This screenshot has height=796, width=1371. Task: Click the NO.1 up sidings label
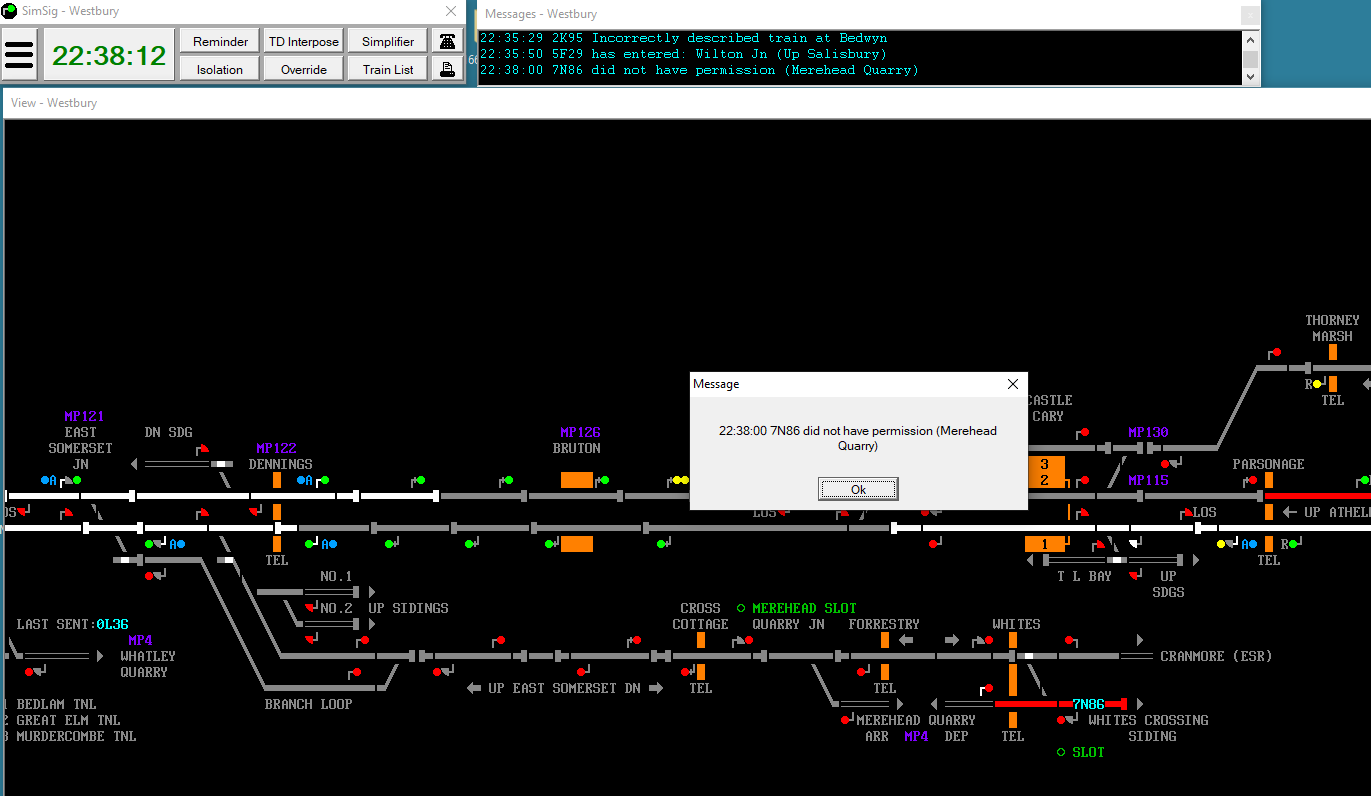click(336, 576)
